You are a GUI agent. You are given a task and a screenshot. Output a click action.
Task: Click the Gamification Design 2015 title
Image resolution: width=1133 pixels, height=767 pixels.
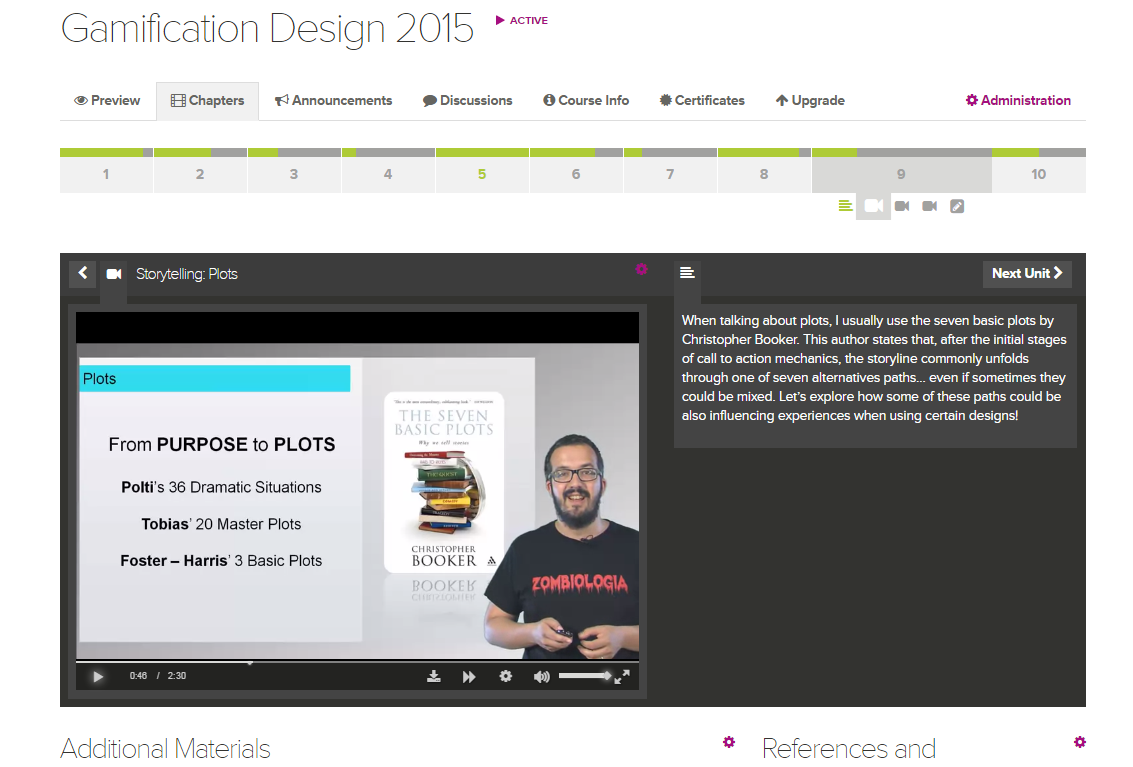267,29
